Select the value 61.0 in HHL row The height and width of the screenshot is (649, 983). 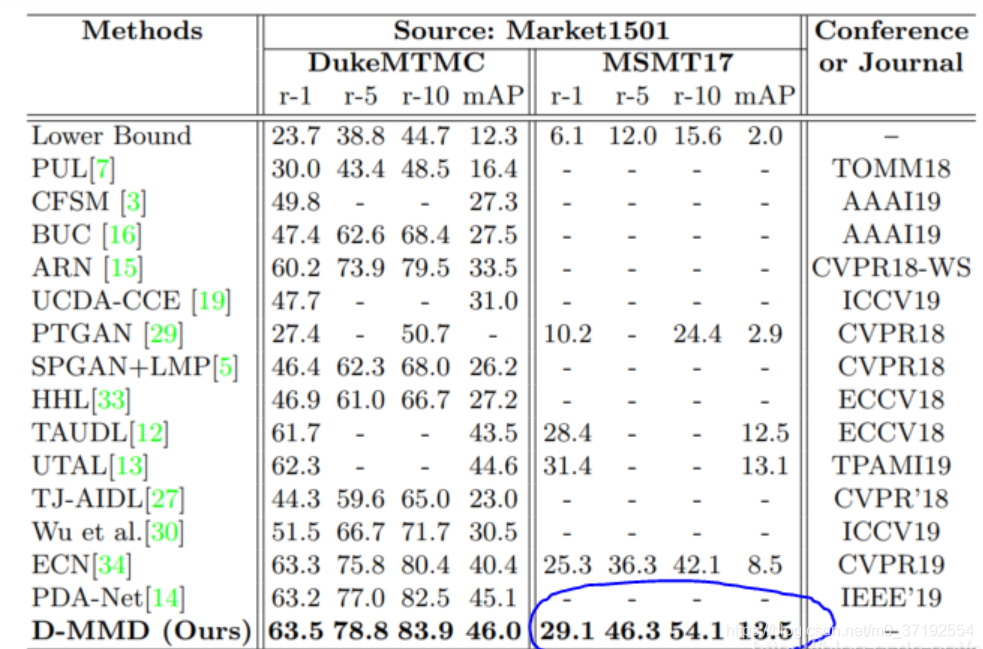click(x=361, y=400)
